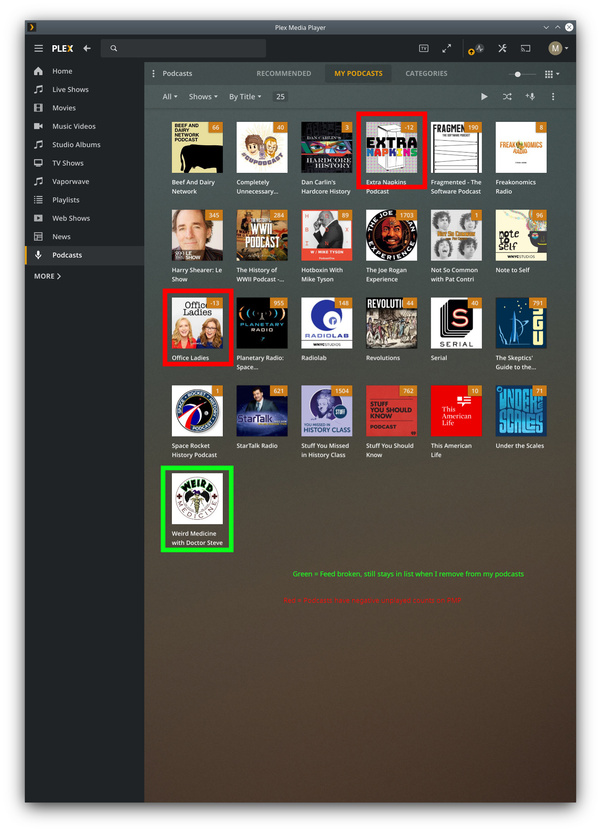This screenshot has width=601, height=832.
Task: Open the three-dot menu in the filter bar
Action: tap(553, 97)
